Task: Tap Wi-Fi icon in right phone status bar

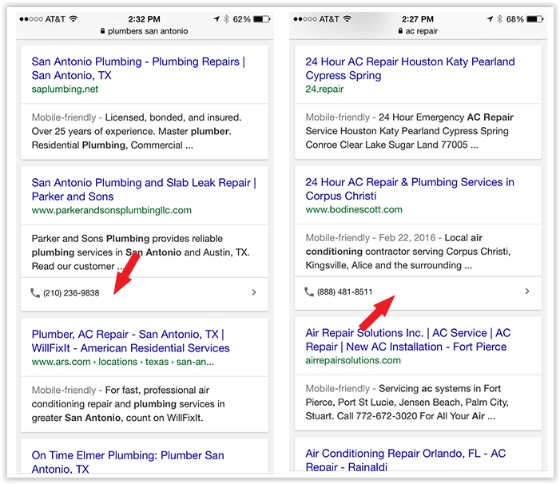Action: (x=347, y=19)
